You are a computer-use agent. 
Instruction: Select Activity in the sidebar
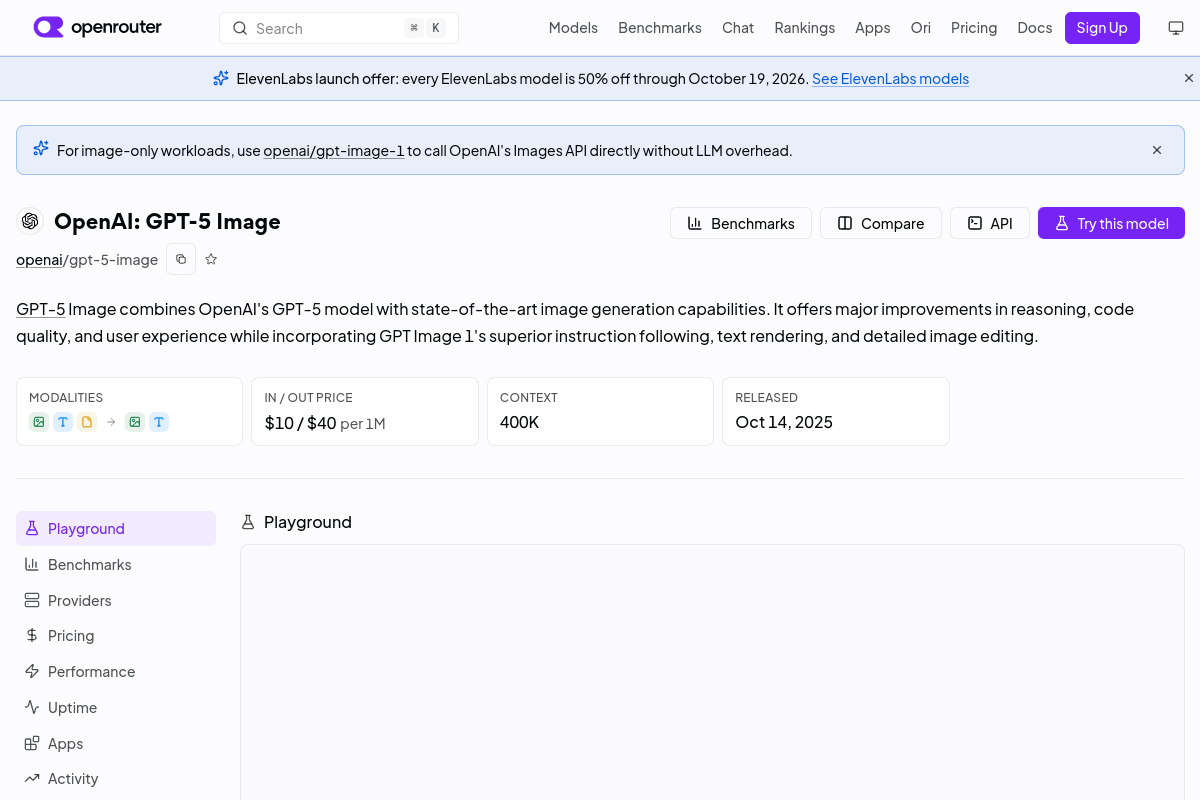[116, 778]
